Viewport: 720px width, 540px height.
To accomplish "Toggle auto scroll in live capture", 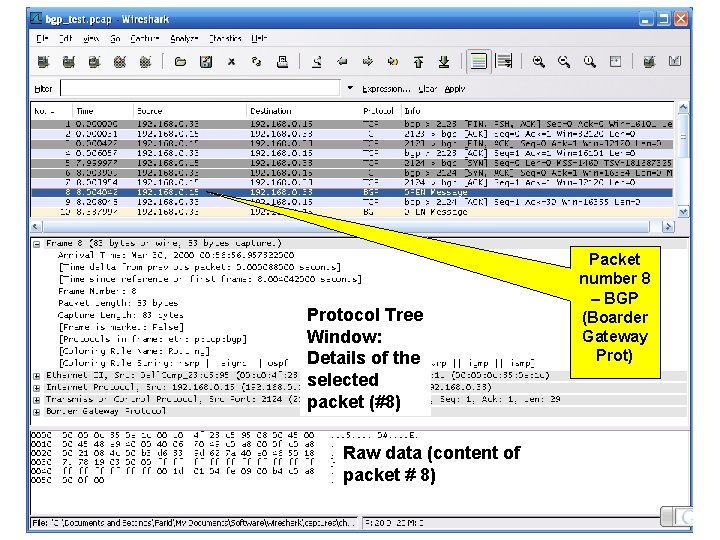I will click(504, 62).
